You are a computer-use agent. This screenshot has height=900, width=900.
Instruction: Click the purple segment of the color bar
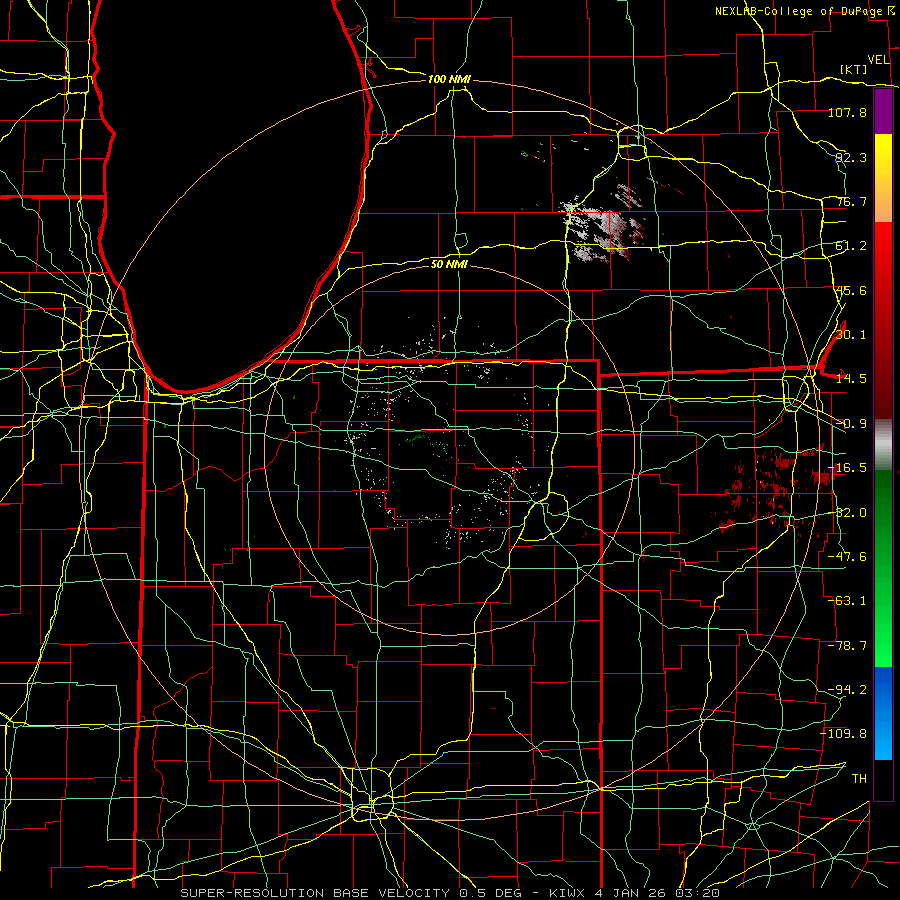coord(883,111)
